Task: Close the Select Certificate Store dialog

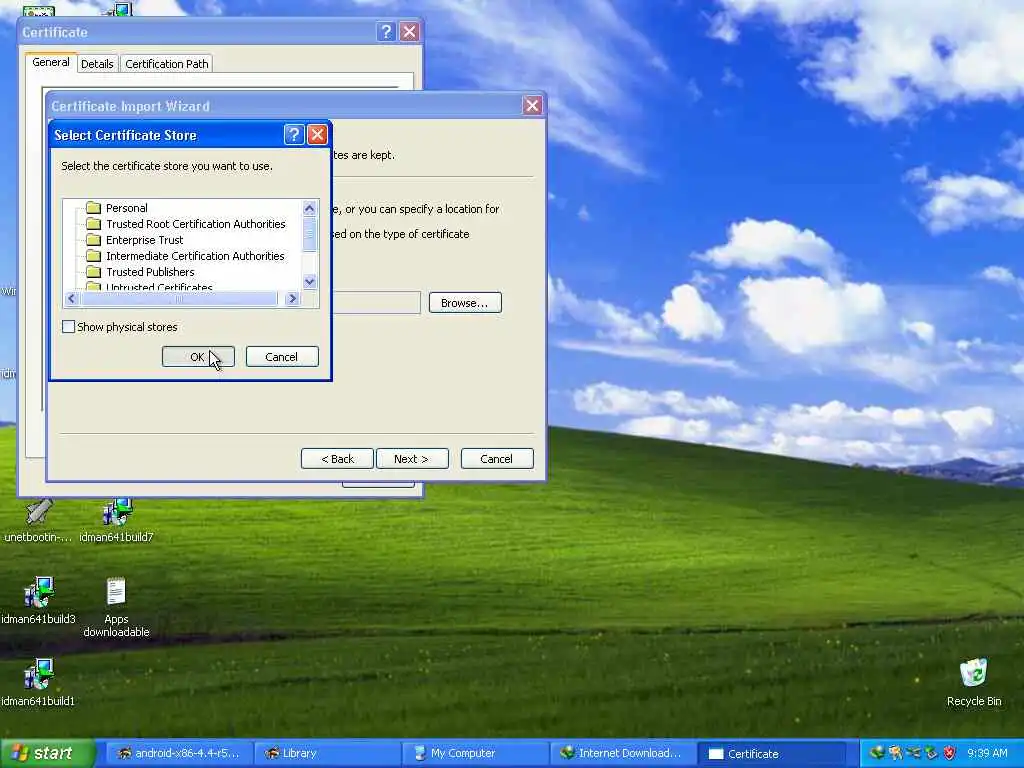Action: [317, 135]
